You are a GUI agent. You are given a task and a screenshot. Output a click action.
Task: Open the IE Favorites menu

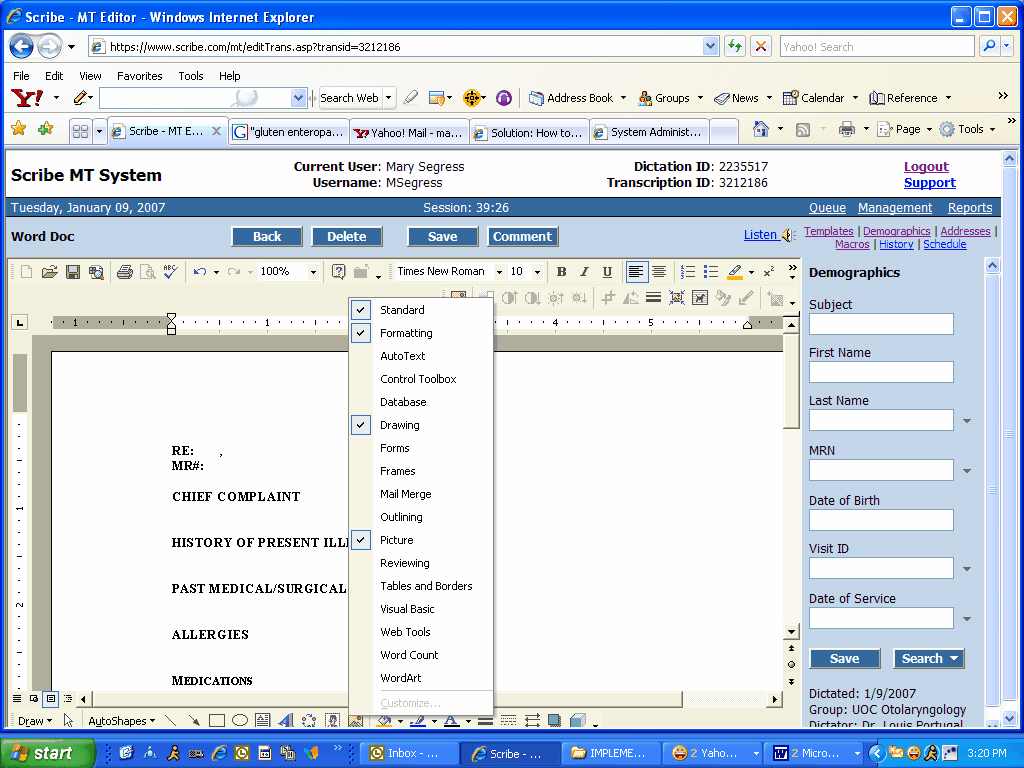(140, 76)
